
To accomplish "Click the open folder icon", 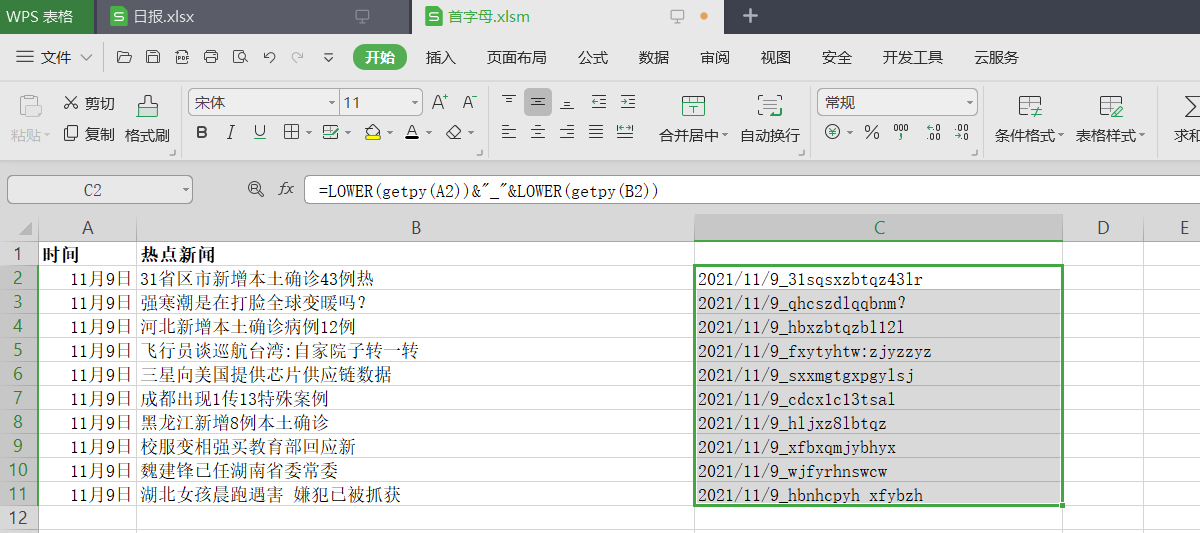I will (124, 58).
